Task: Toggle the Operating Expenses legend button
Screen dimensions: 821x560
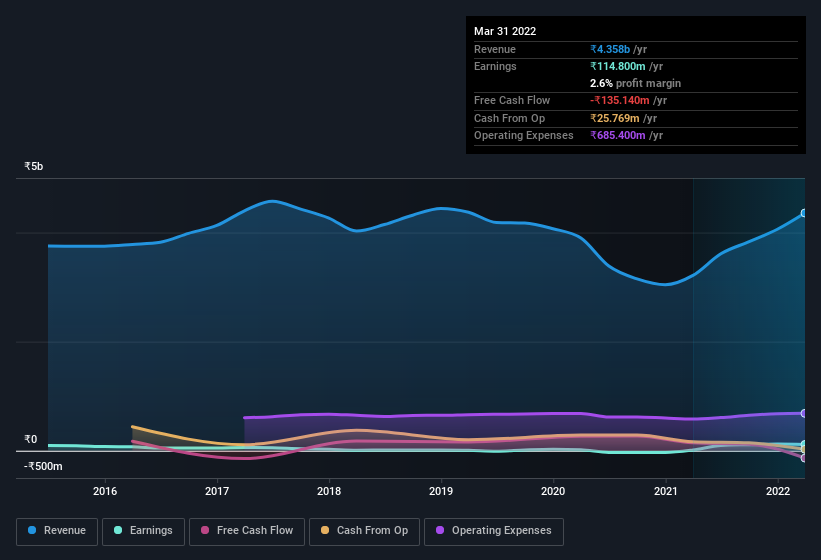Action: 493,531
